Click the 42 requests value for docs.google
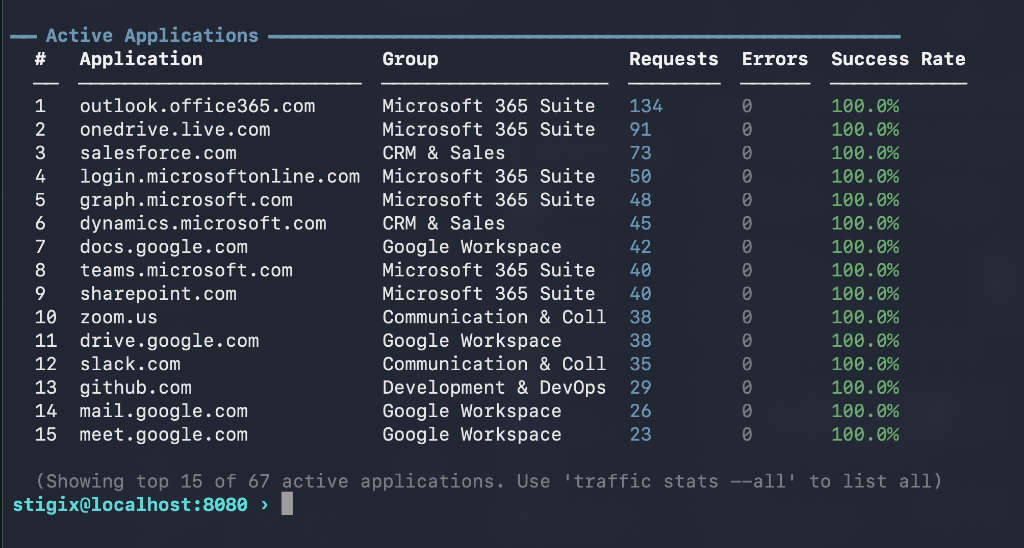 pyautogui.click(x=641, y=247)
